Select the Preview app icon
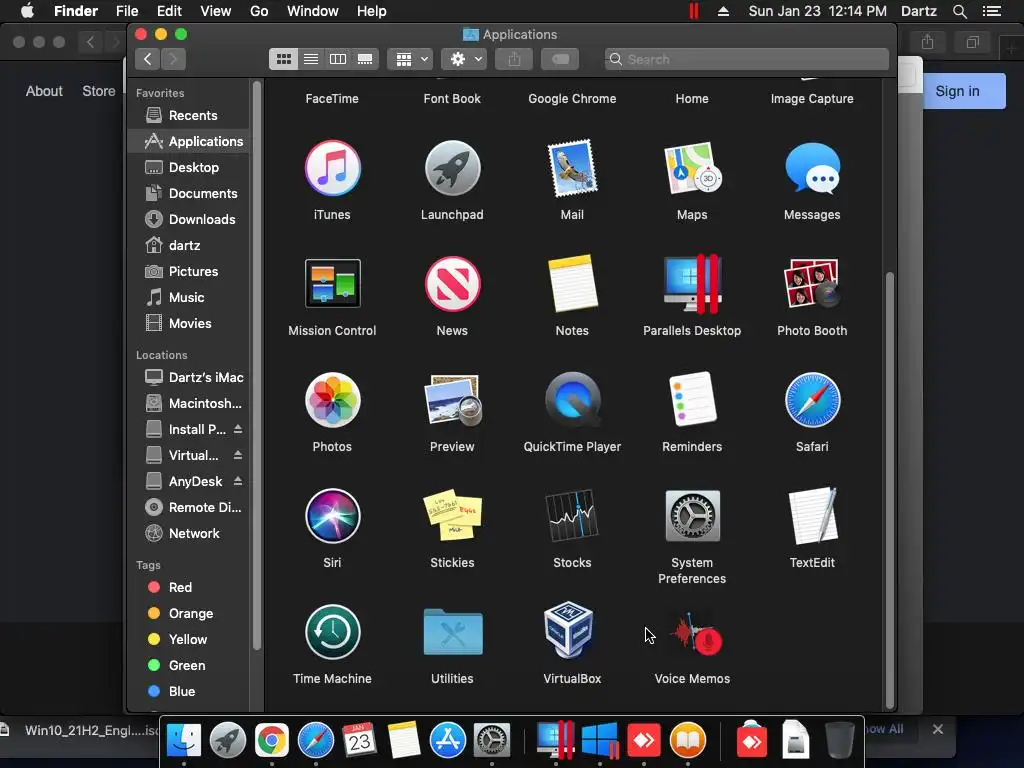Viewport: 1024px width, 768px height. click(452, 400)
